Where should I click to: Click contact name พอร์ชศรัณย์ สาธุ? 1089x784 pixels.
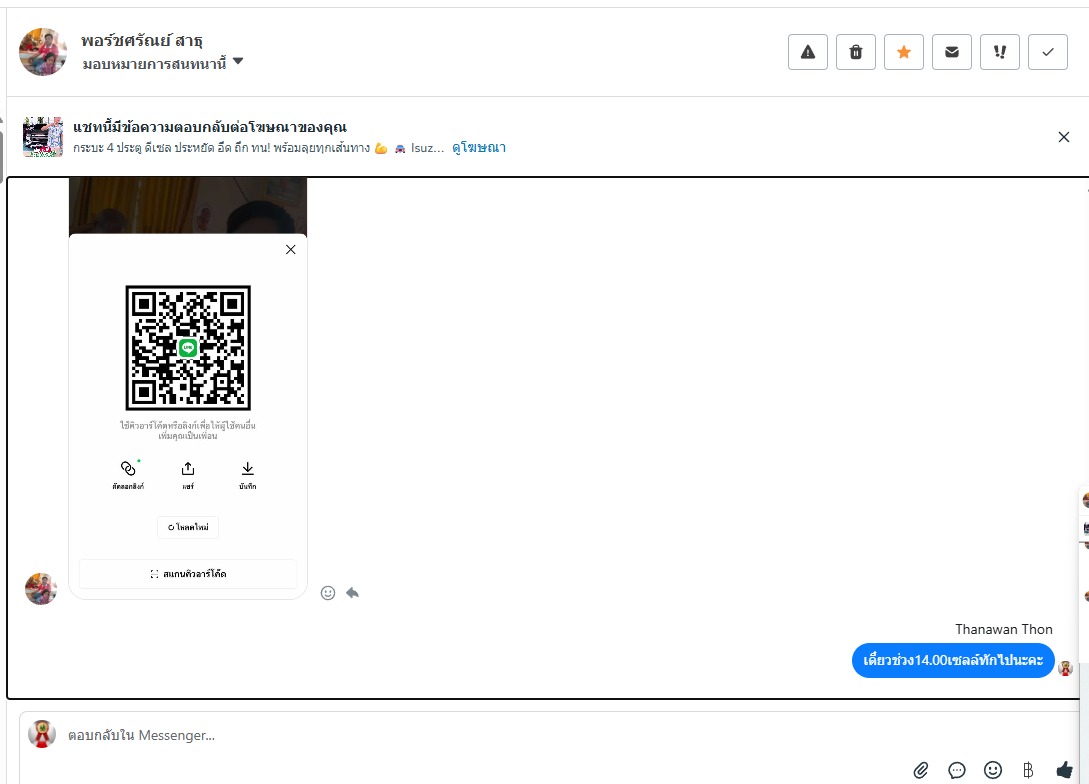click(142, 41)
